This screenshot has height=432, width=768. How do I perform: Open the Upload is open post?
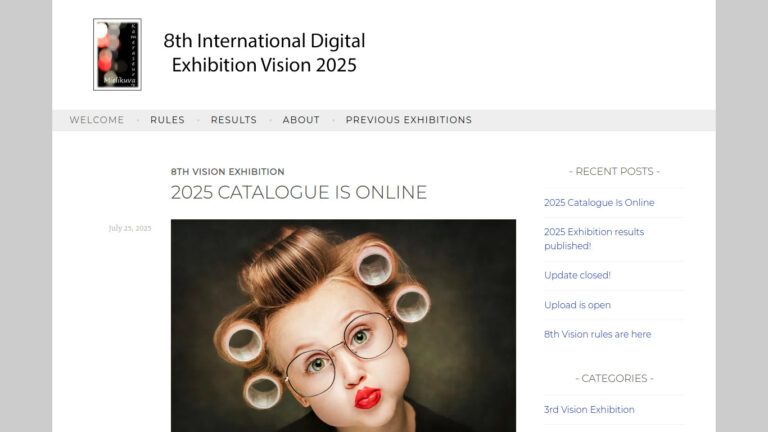577,305
